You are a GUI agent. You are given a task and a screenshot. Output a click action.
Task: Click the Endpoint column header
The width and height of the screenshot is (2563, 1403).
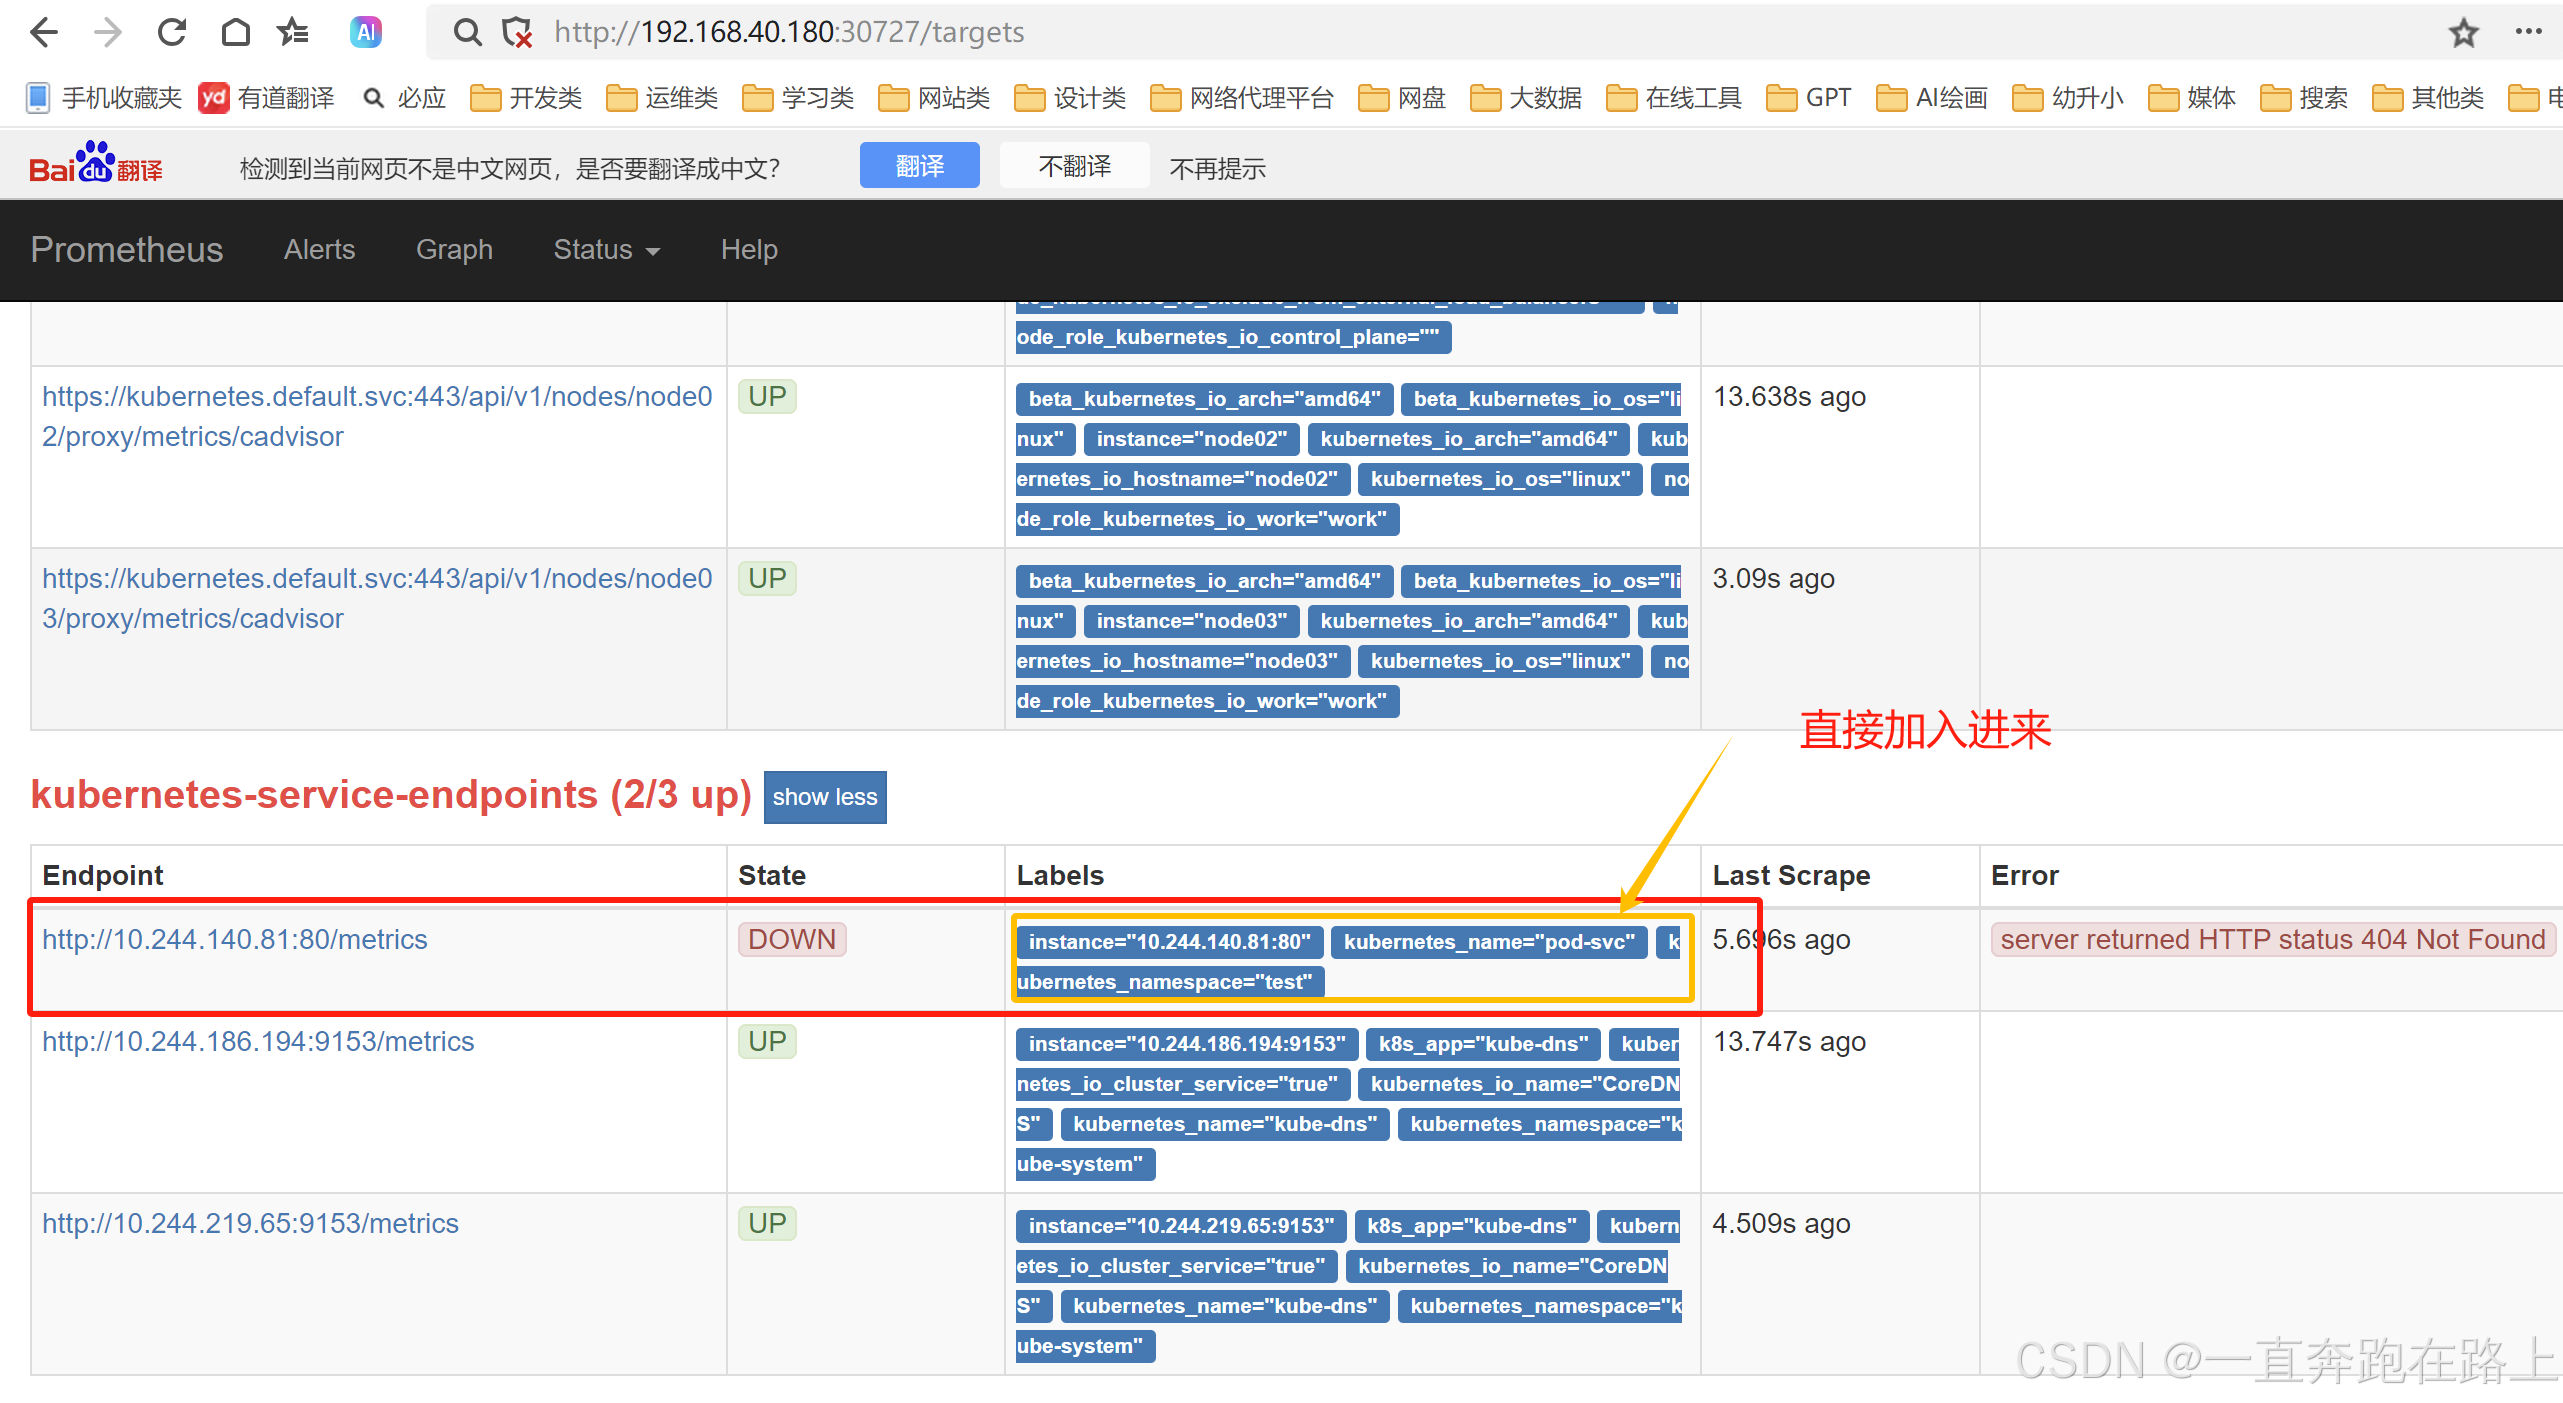102,876
